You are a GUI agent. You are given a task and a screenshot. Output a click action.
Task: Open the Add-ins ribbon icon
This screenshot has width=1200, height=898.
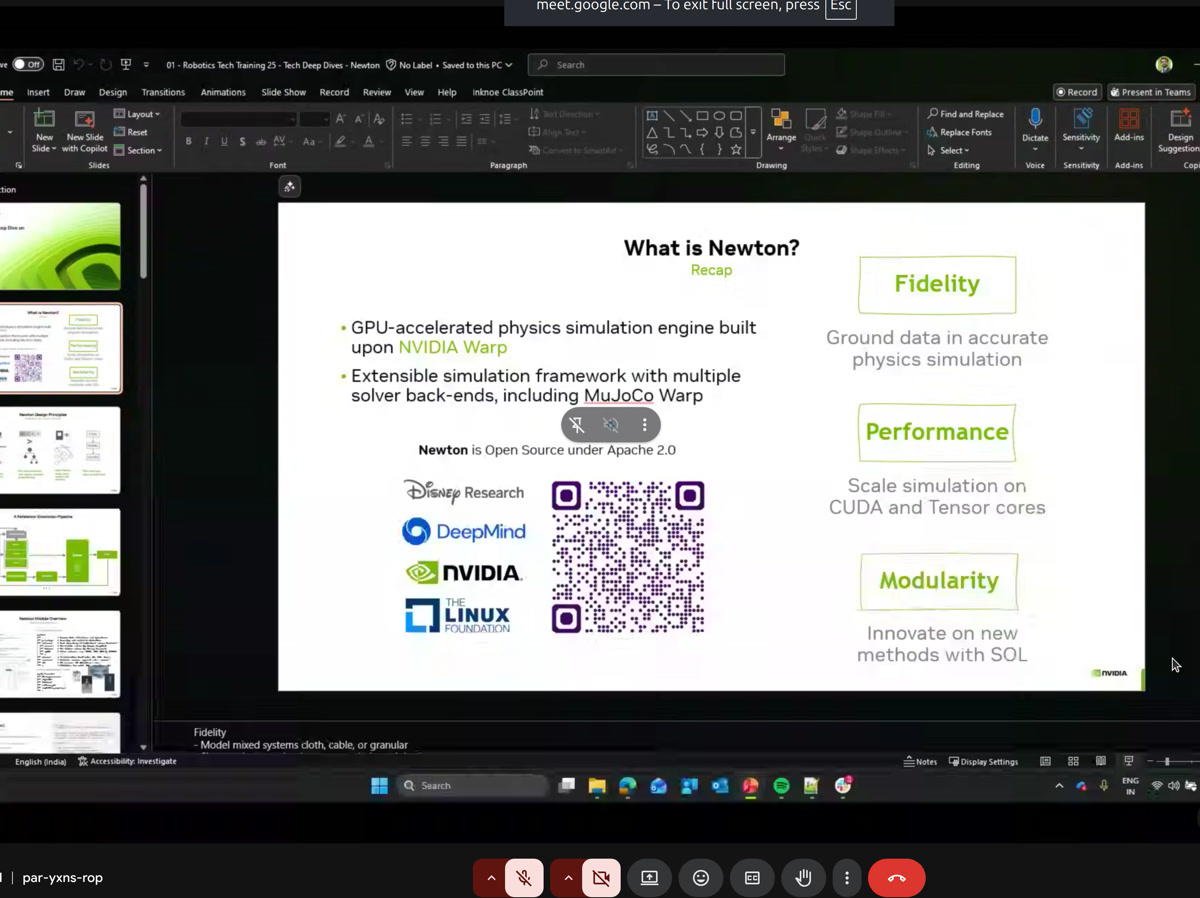click(x=1129, y=120)
